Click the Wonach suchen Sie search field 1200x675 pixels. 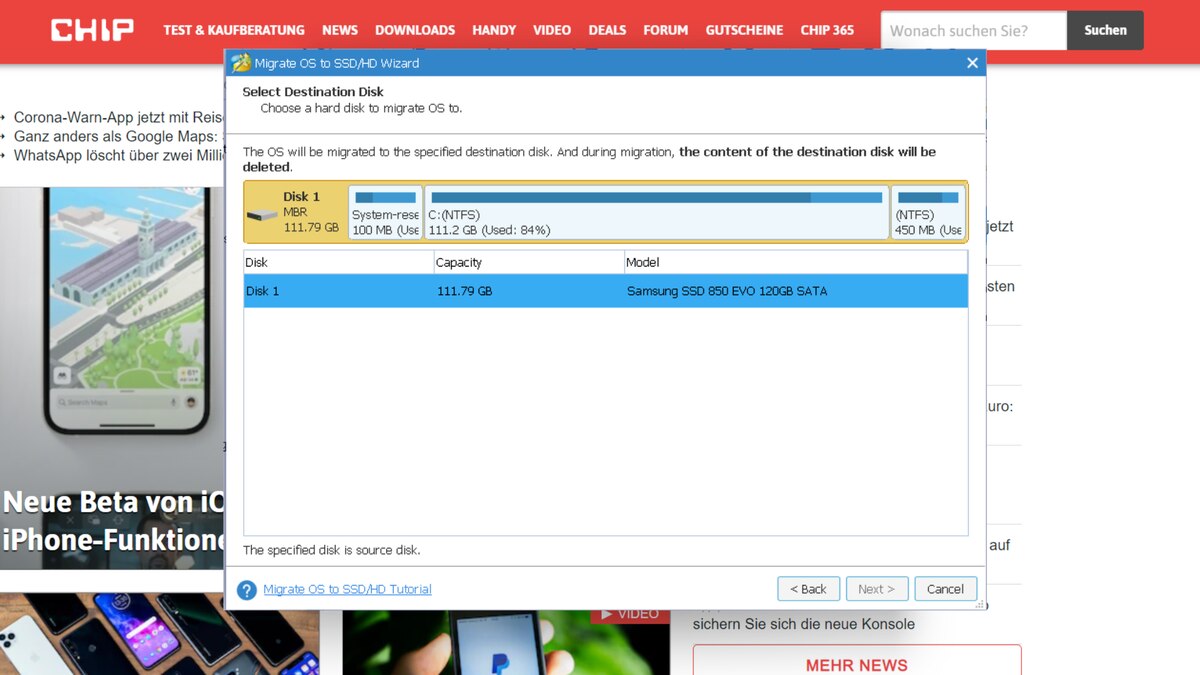coord(973,31)
